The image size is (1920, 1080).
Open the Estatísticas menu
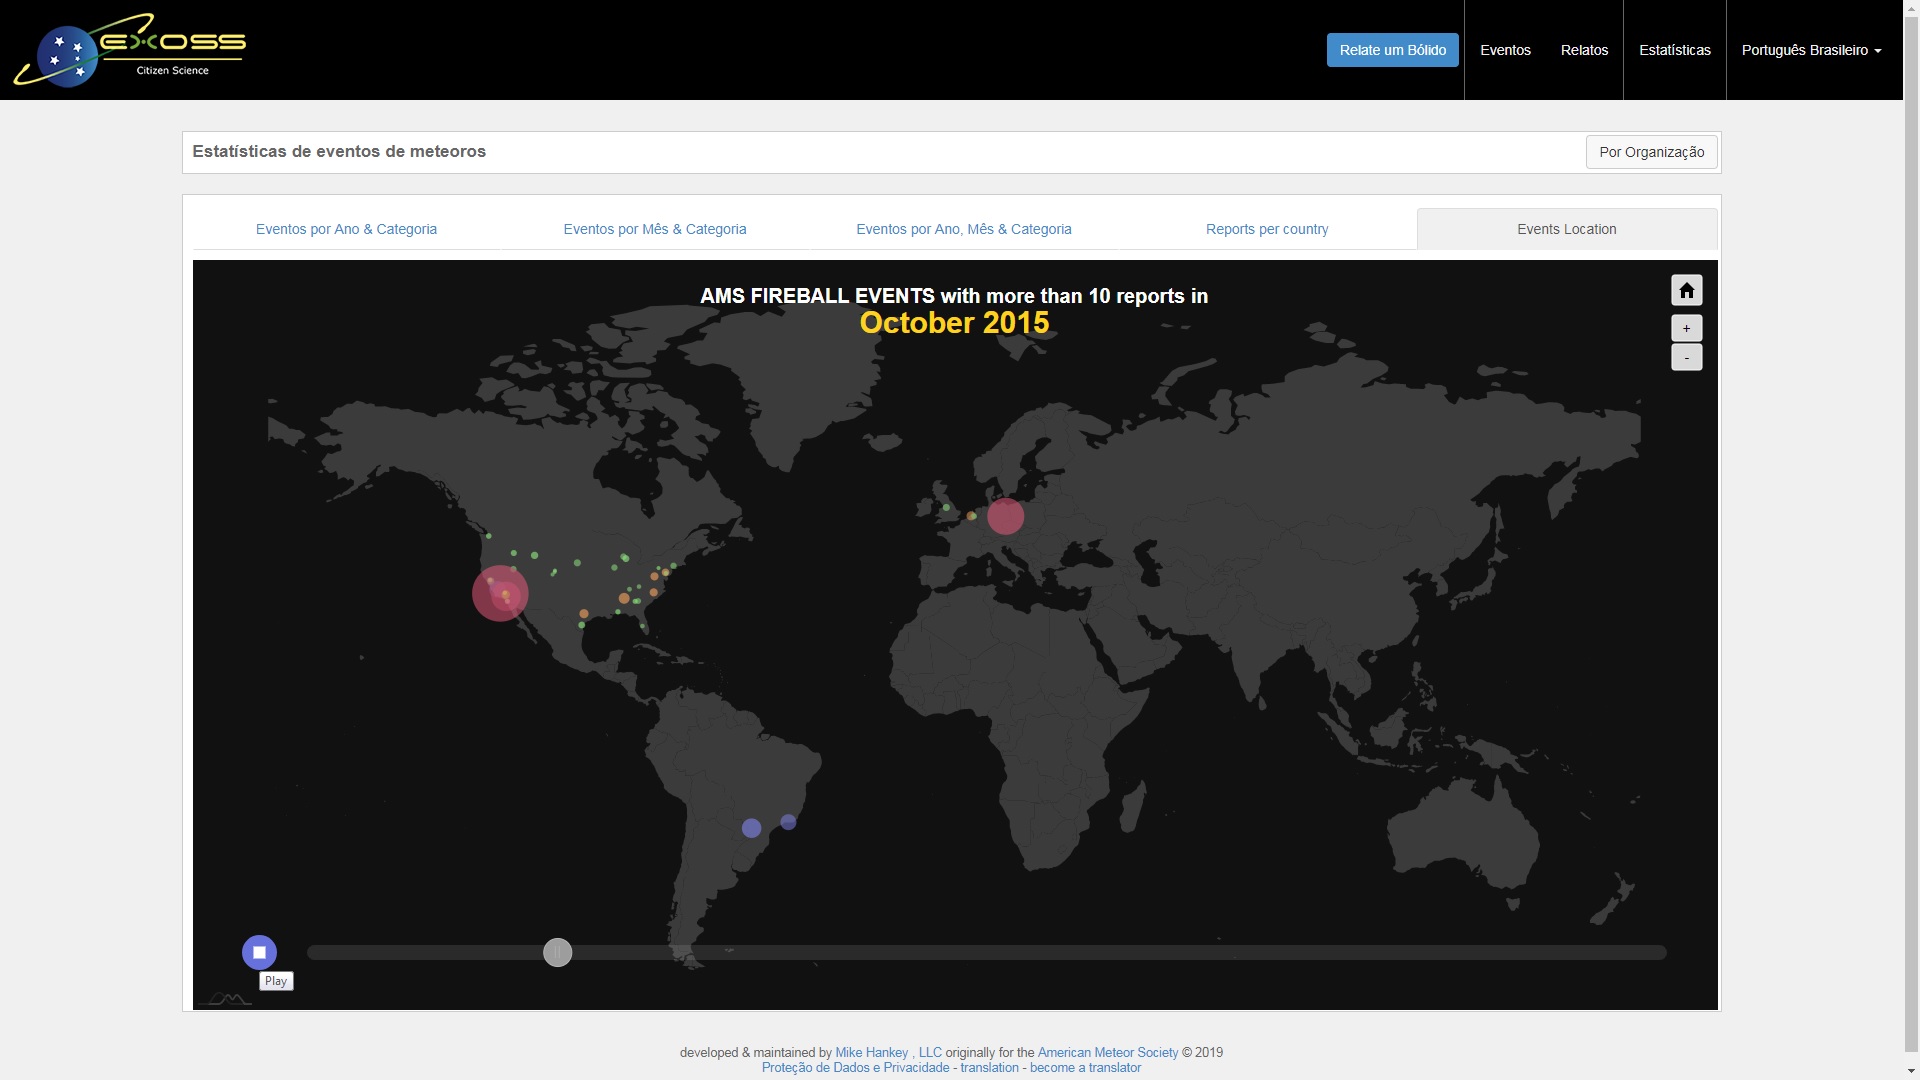[1674, 50]
